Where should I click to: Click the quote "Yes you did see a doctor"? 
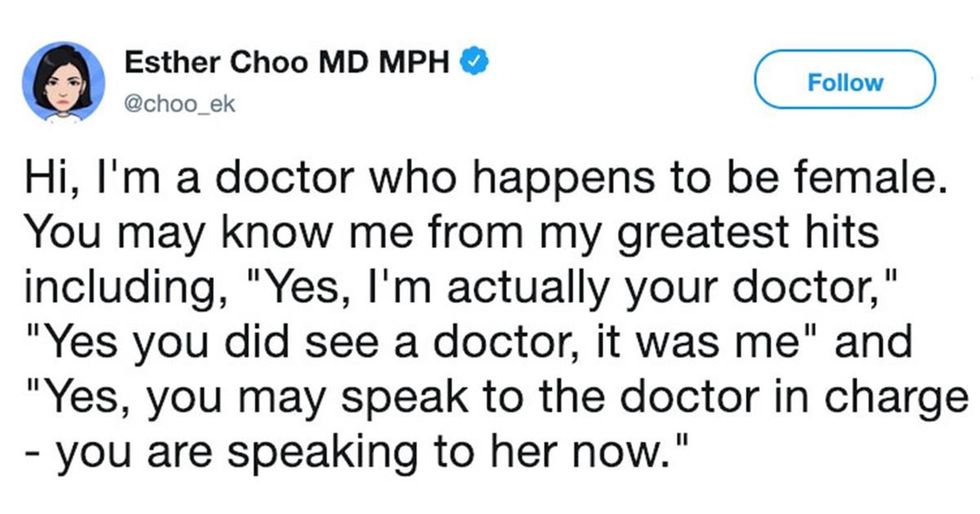tap(312, 341)
